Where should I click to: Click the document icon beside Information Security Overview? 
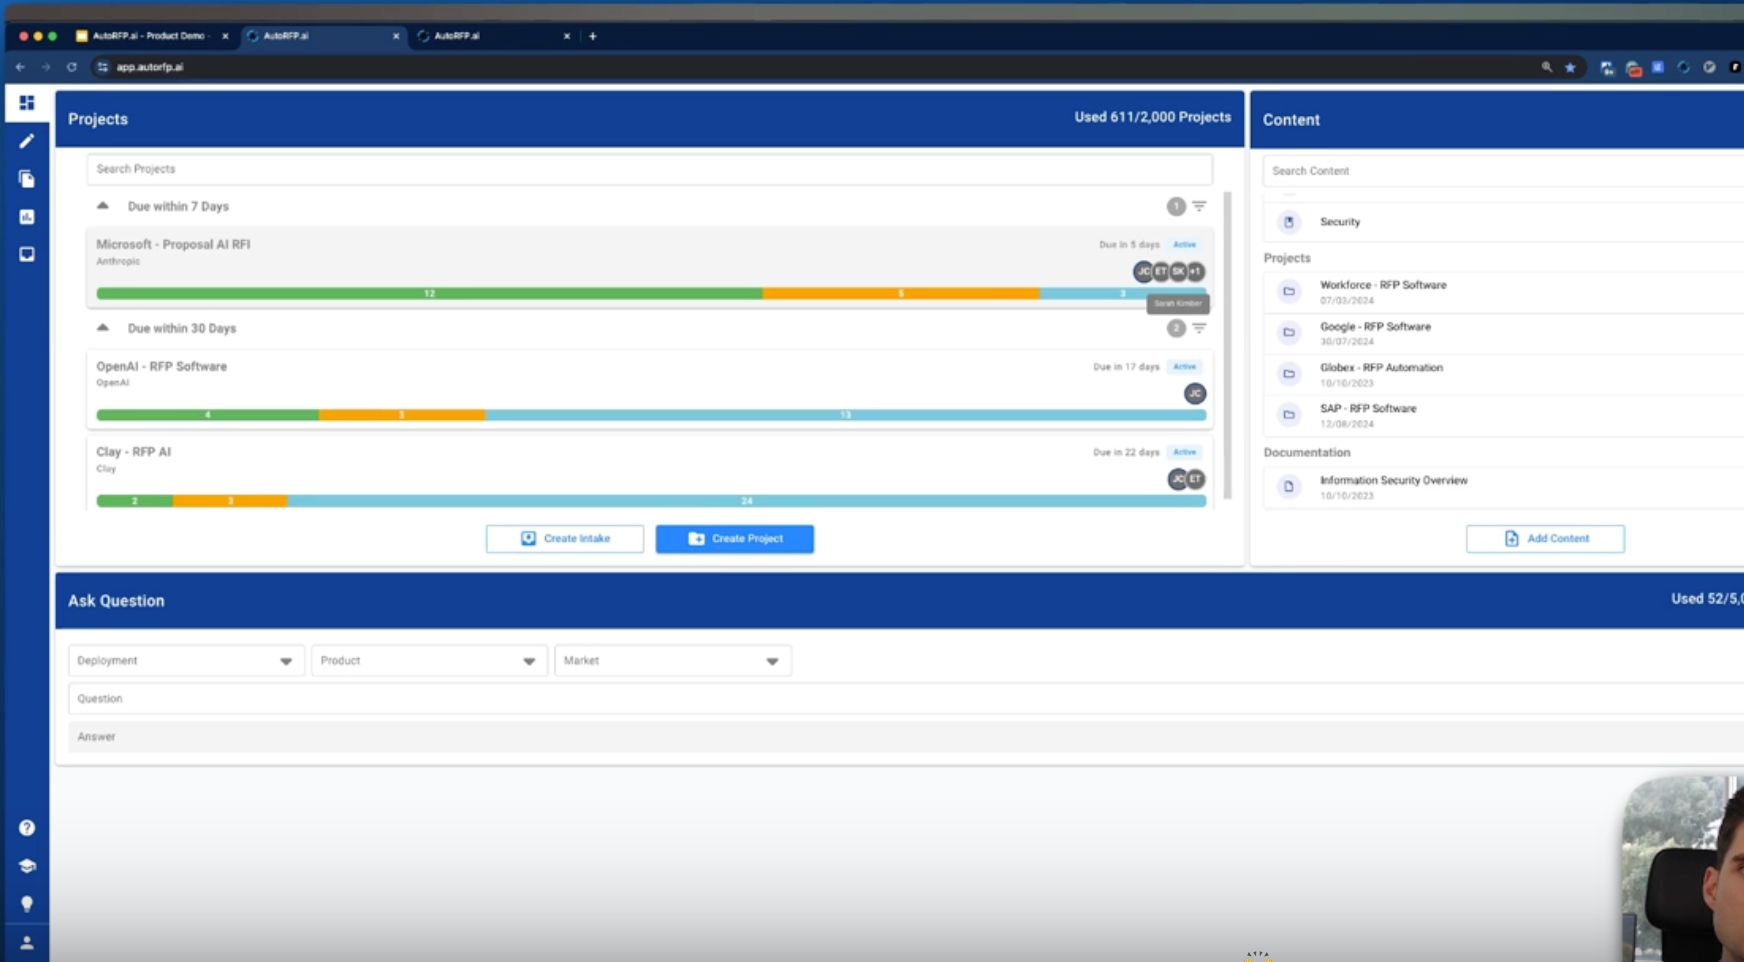click(1289, 487)
